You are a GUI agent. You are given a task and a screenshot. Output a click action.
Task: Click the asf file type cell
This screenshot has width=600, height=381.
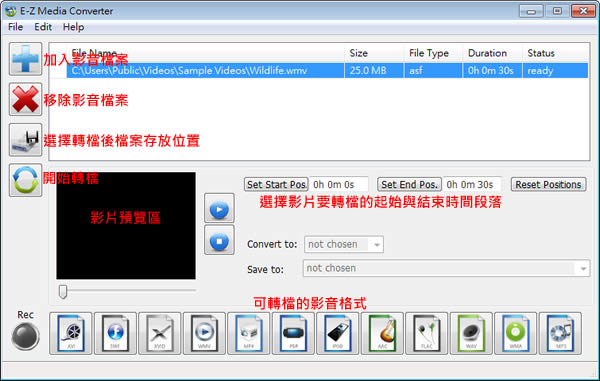click(434, 71)
